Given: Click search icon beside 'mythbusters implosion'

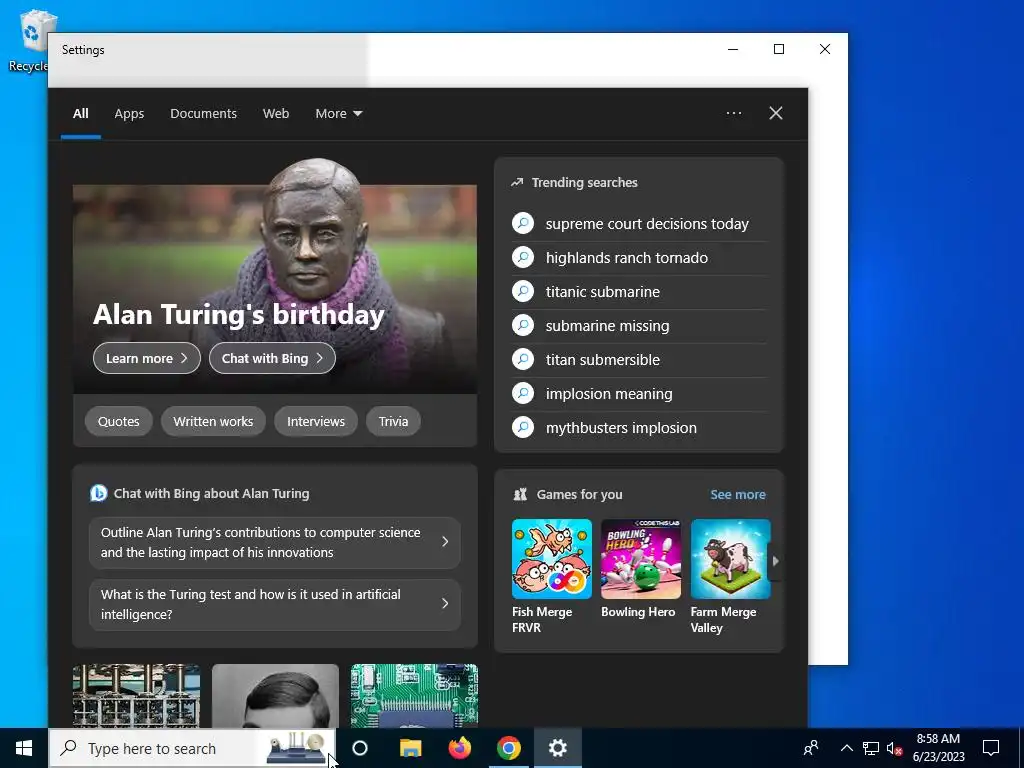Looking at the screenshot, I should tap(523, 427).
